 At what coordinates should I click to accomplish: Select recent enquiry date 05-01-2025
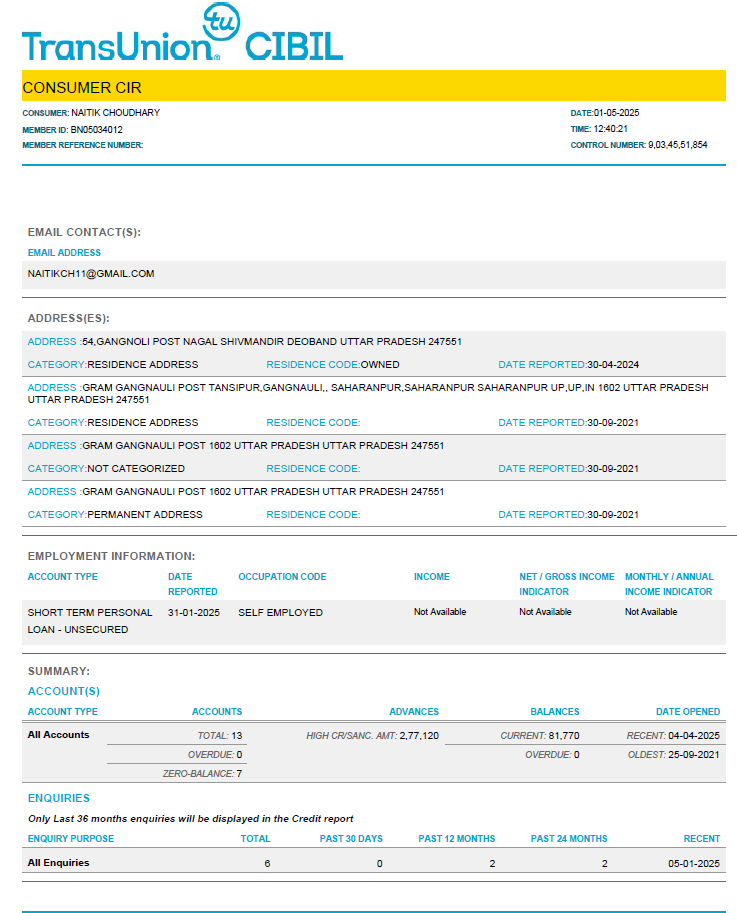[x=694, y=864]
